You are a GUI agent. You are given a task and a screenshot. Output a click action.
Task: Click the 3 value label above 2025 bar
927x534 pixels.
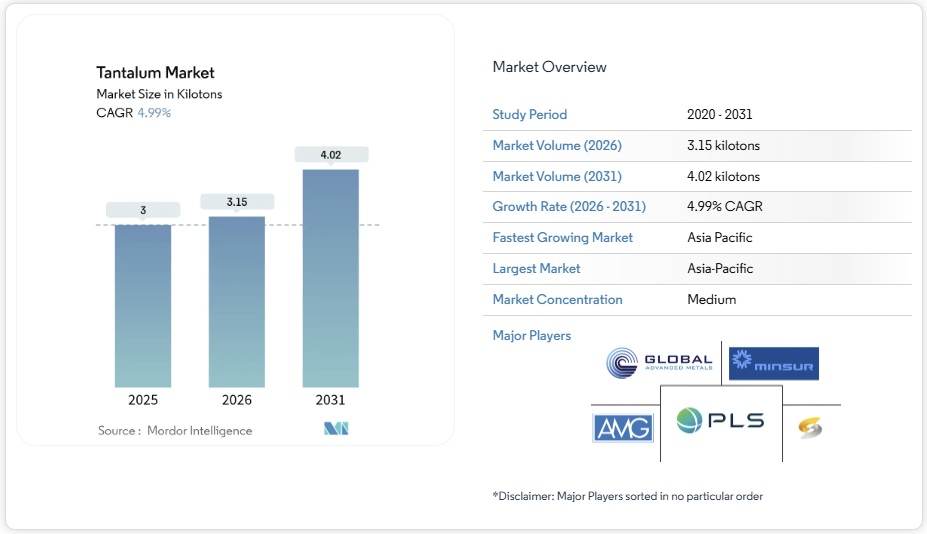(143, 210)
